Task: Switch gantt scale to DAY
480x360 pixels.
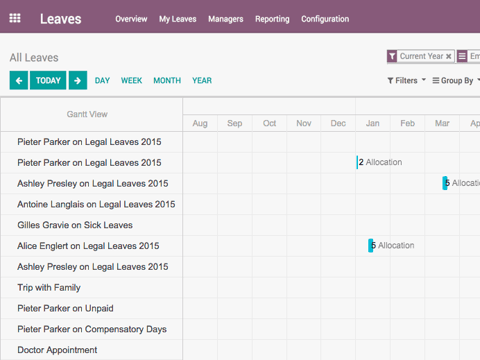Action: (x=102, y=80)
